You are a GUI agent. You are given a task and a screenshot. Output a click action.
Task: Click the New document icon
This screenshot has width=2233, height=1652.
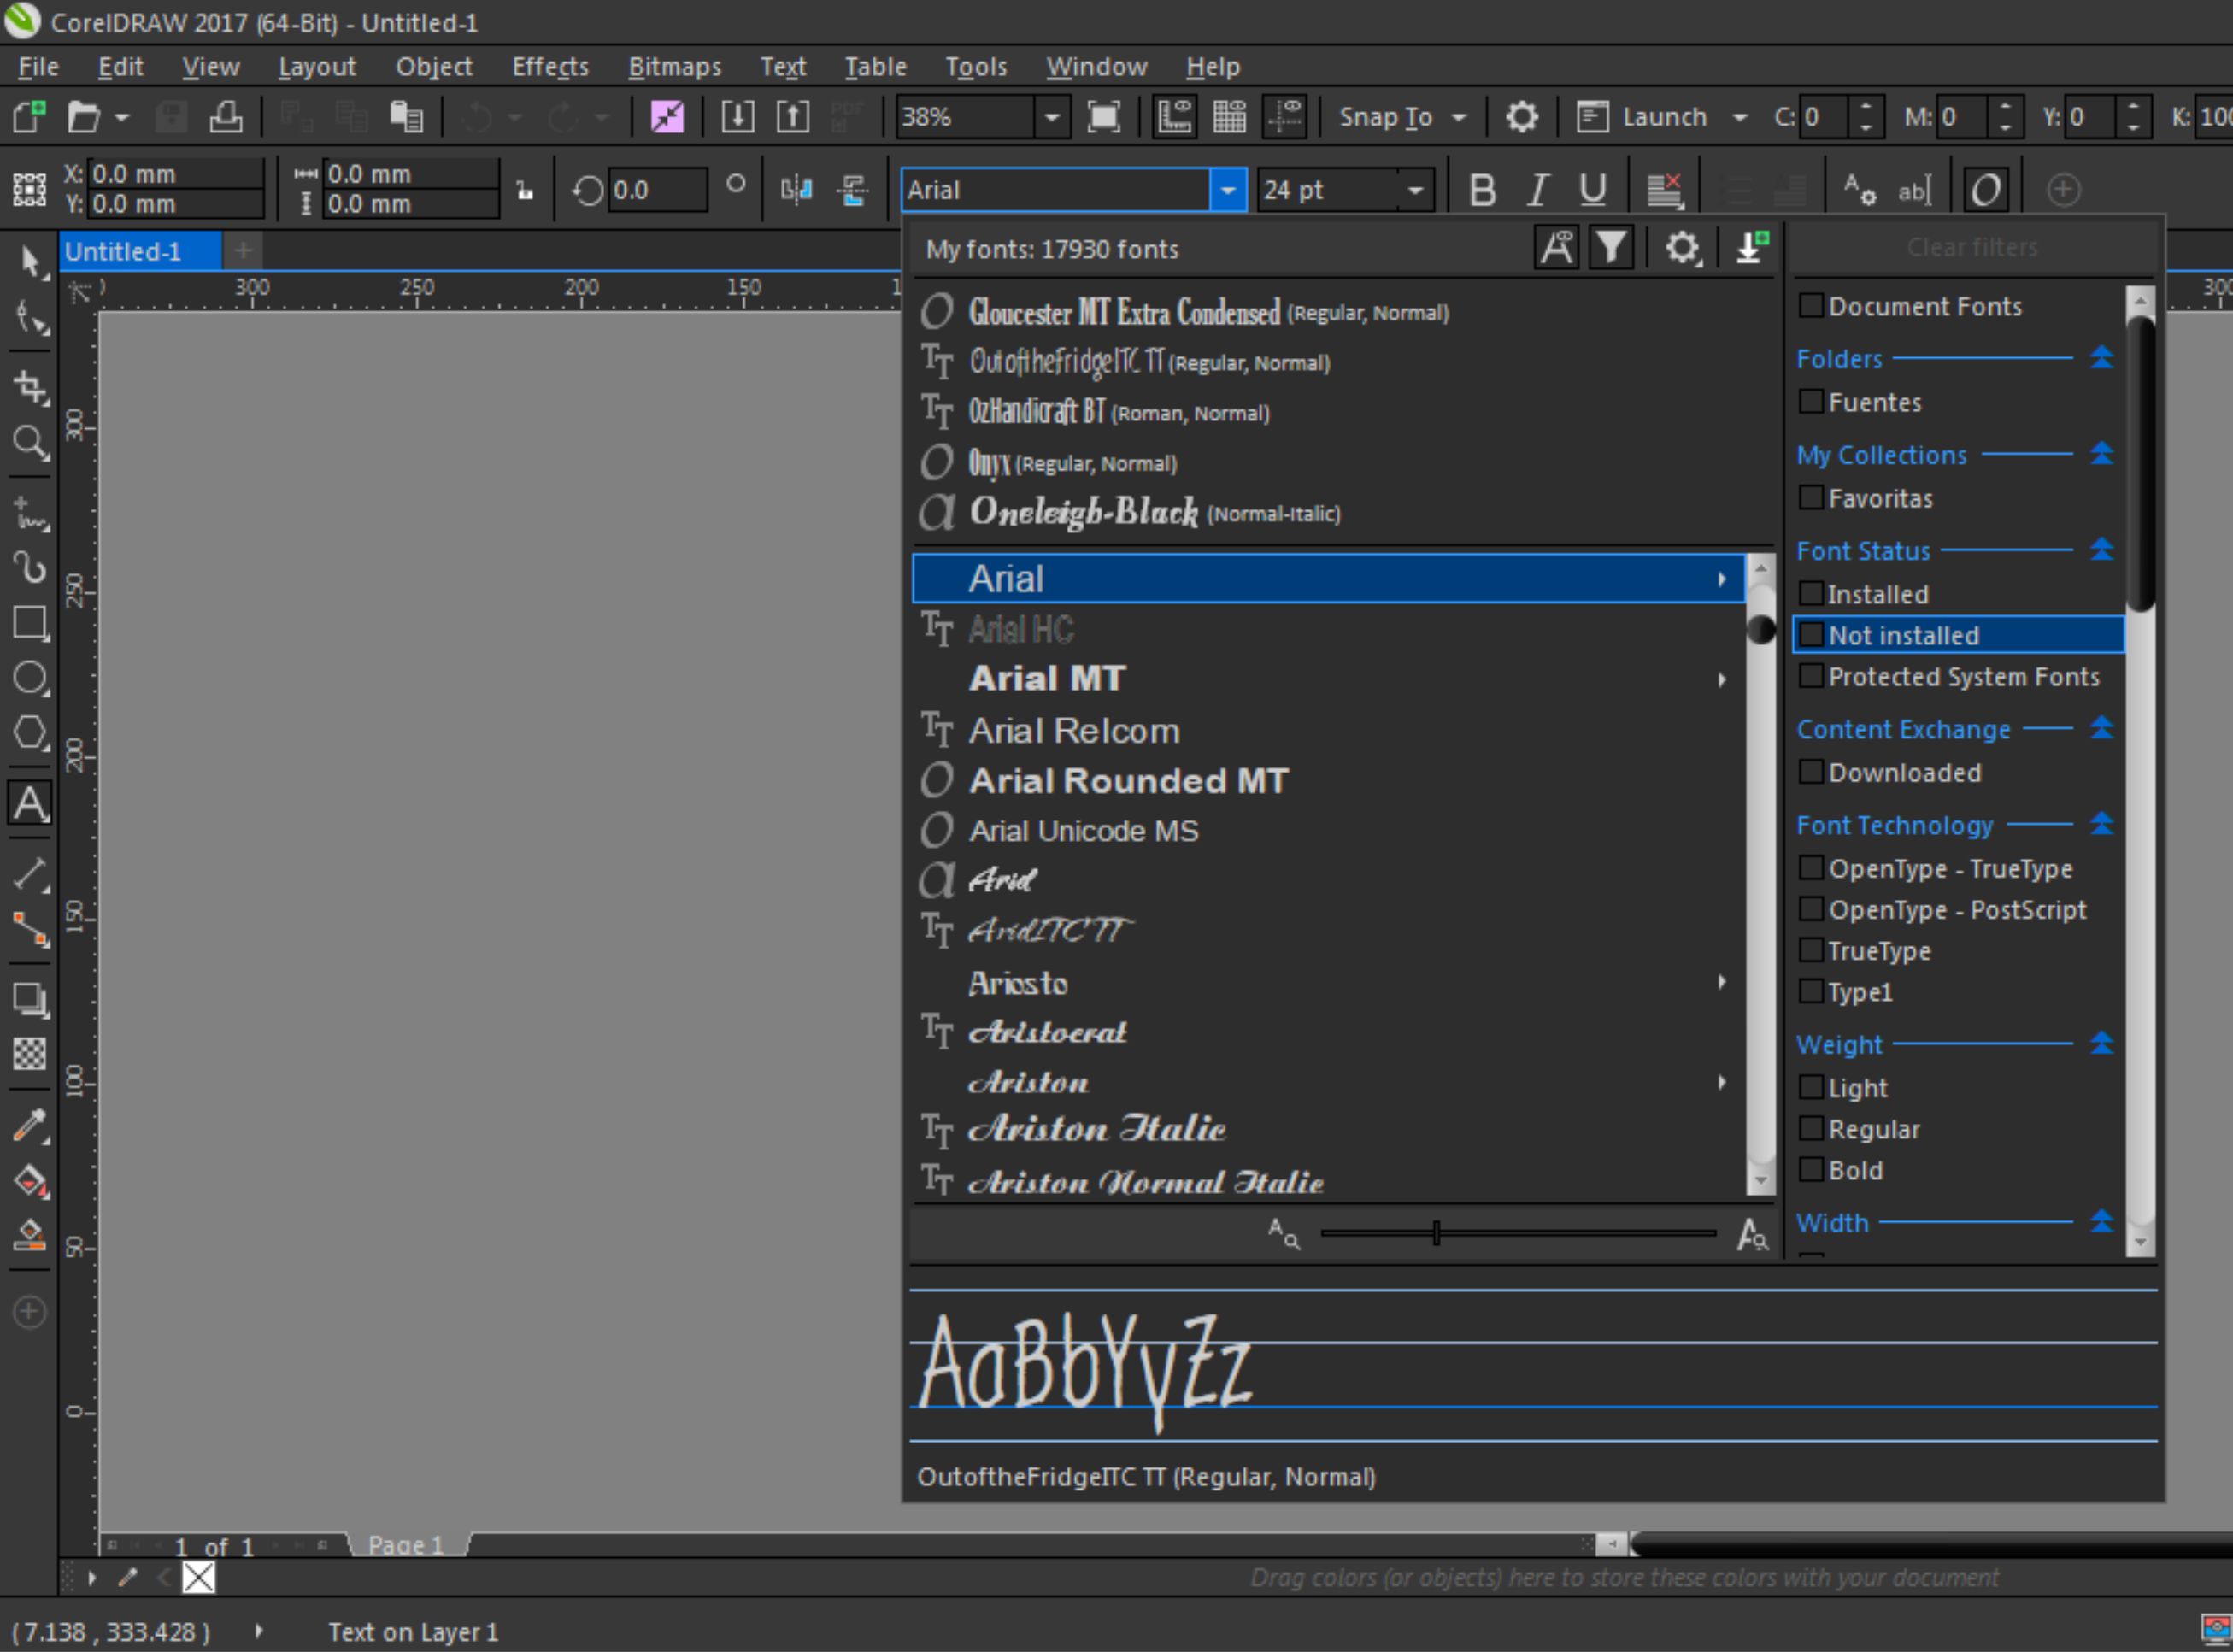pos(29,117)
